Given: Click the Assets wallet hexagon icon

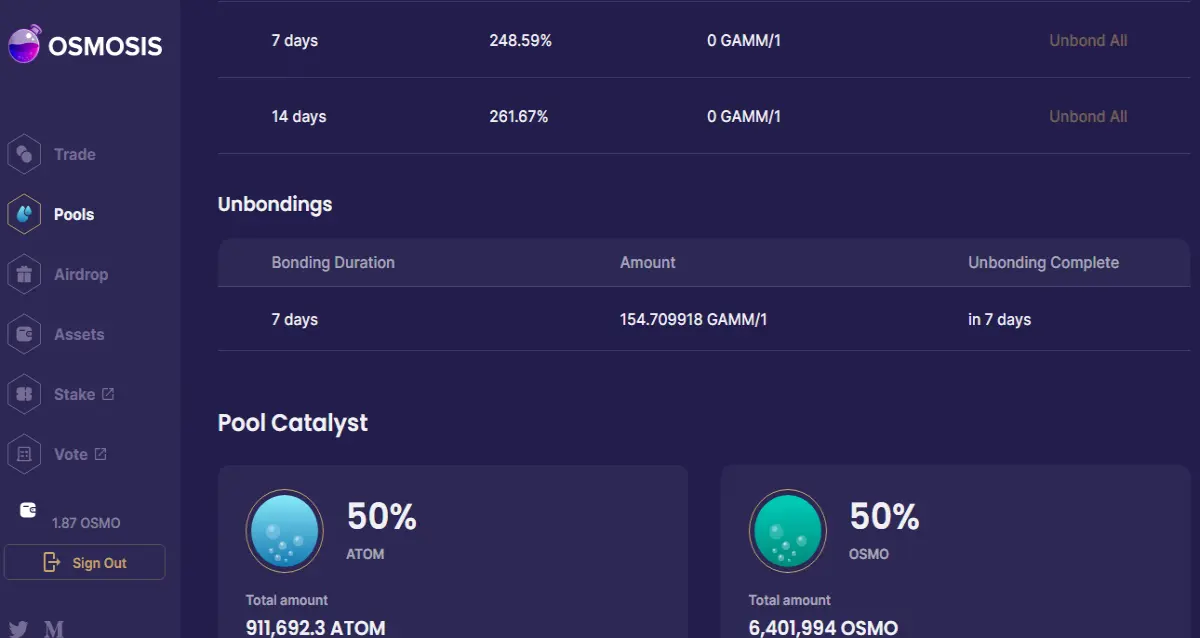Looking at the screenshot, I should tap(24, 334).
